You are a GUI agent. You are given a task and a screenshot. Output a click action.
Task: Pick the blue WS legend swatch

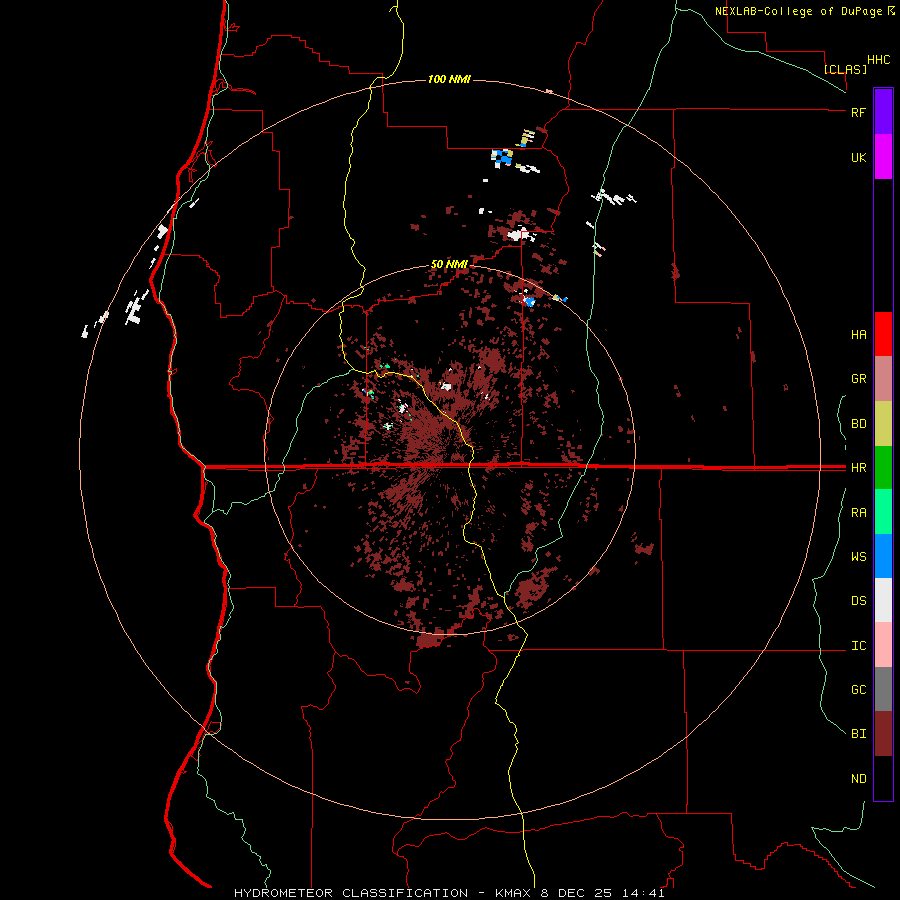click(x=883, y=556)
